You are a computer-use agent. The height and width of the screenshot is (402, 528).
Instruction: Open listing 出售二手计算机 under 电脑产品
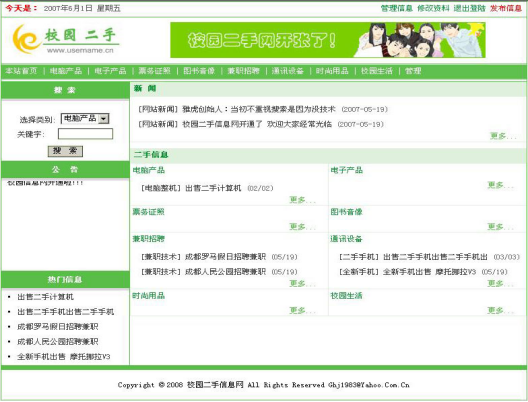(x=213, y=188)
